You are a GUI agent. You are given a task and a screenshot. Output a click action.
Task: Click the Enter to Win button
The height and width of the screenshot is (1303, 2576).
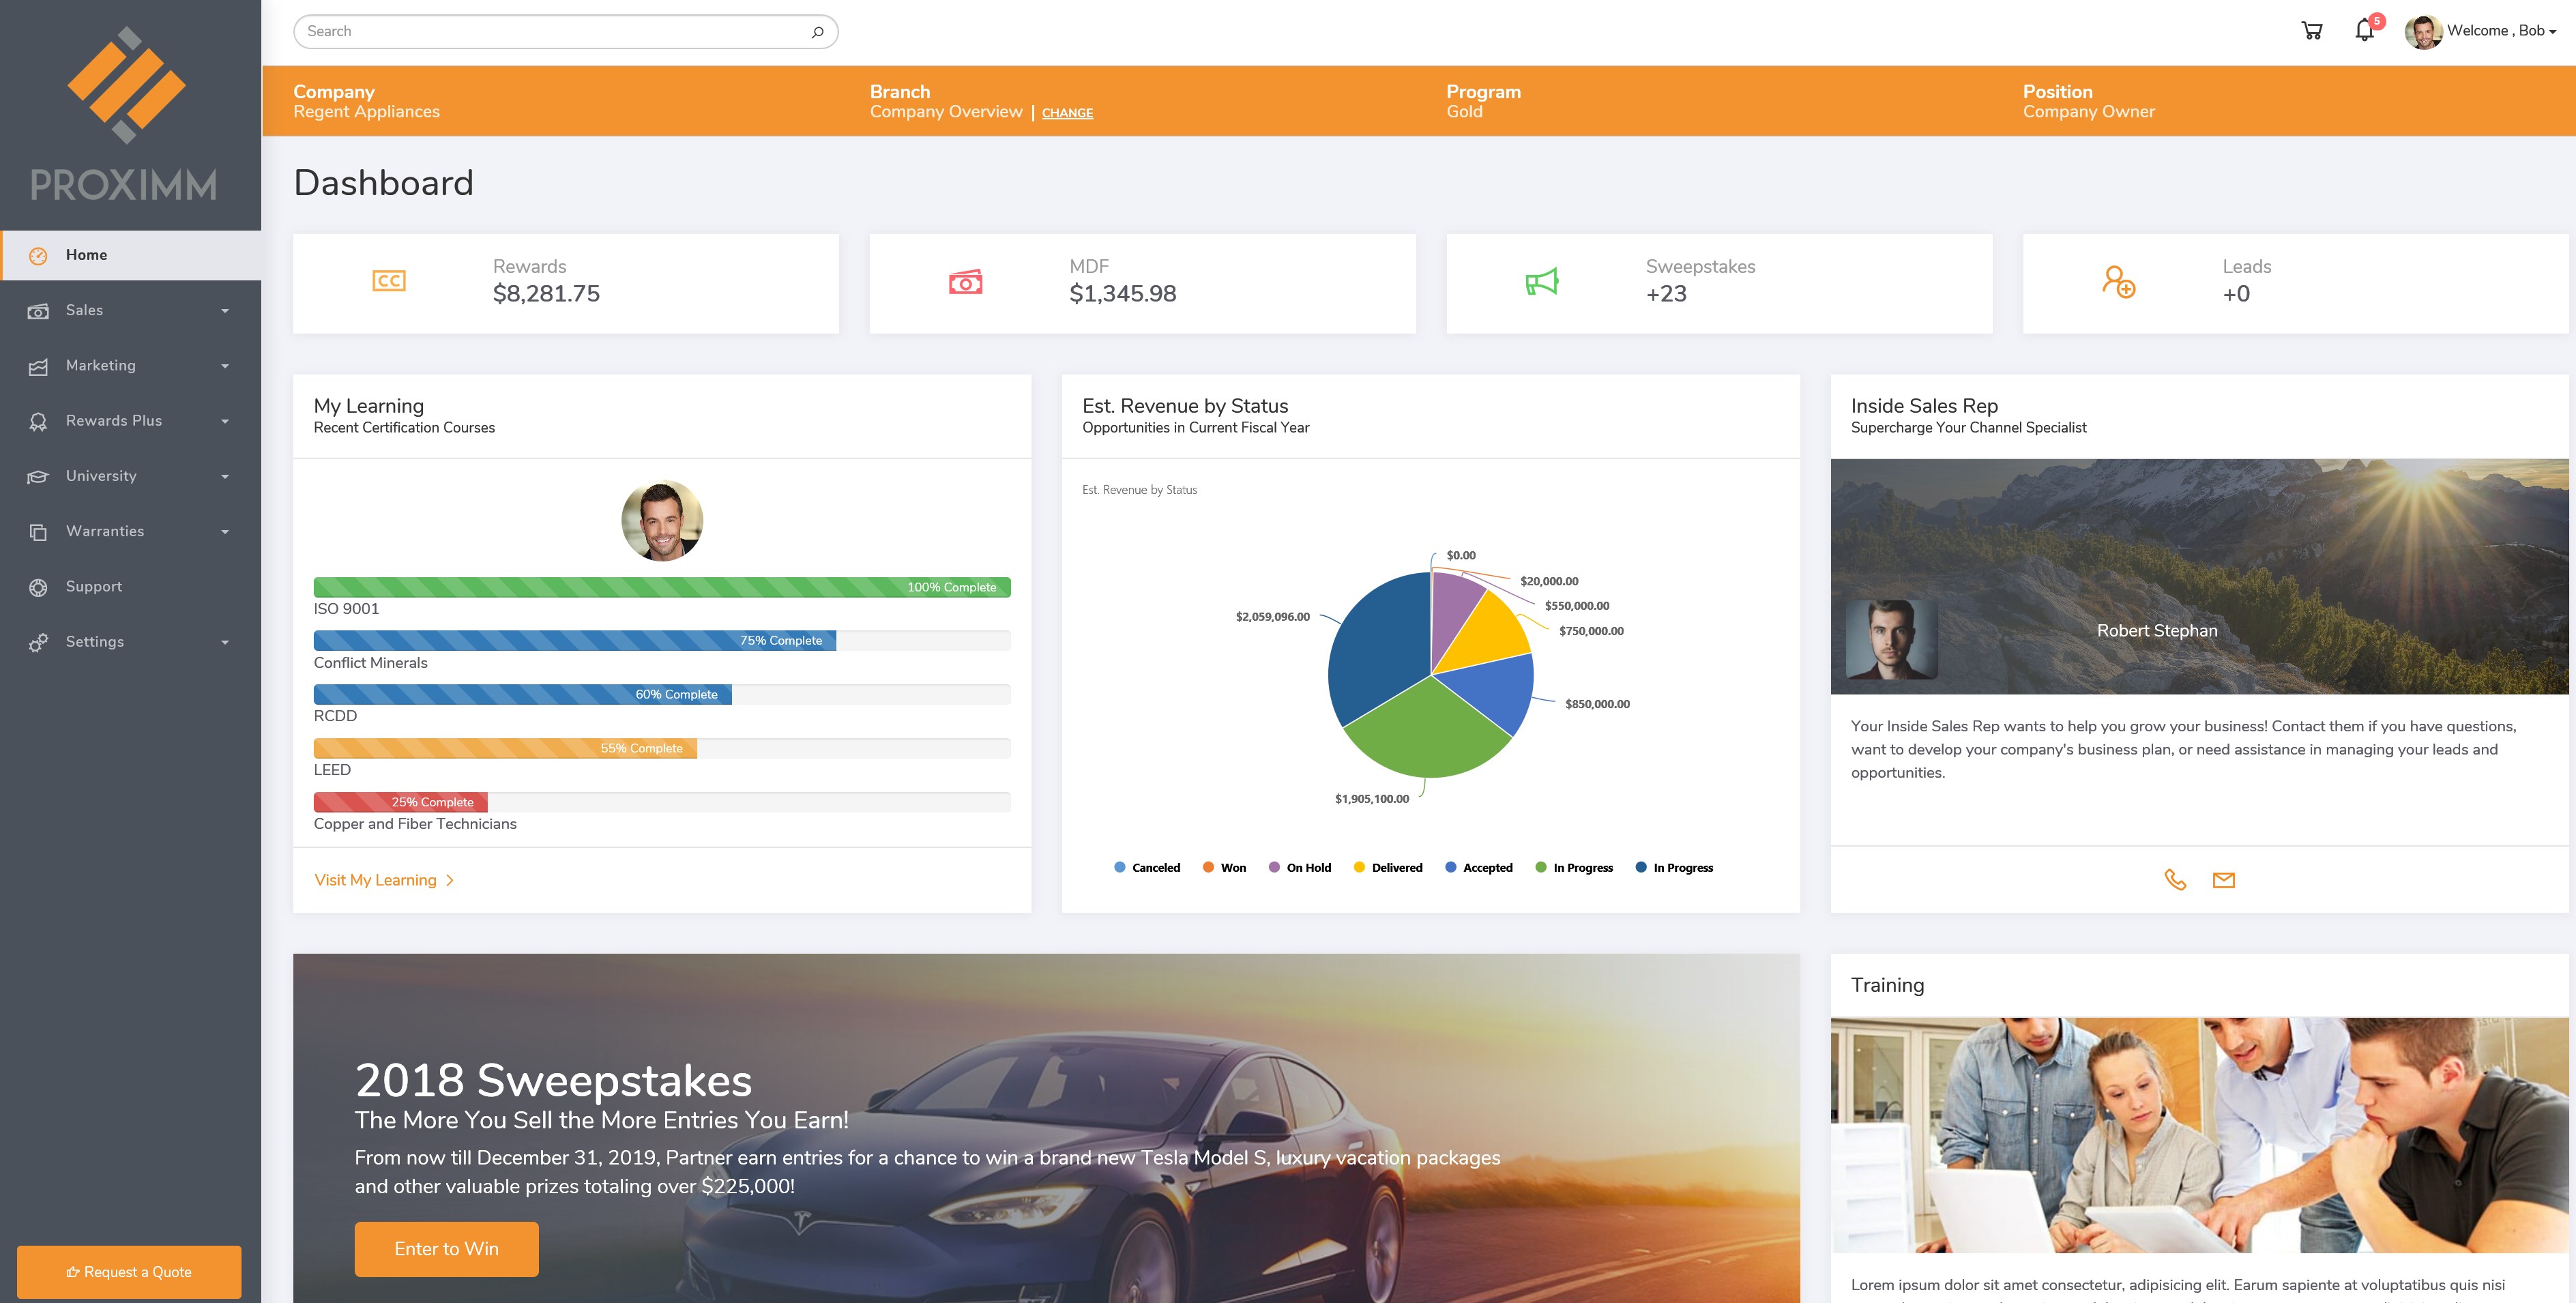446,1248
